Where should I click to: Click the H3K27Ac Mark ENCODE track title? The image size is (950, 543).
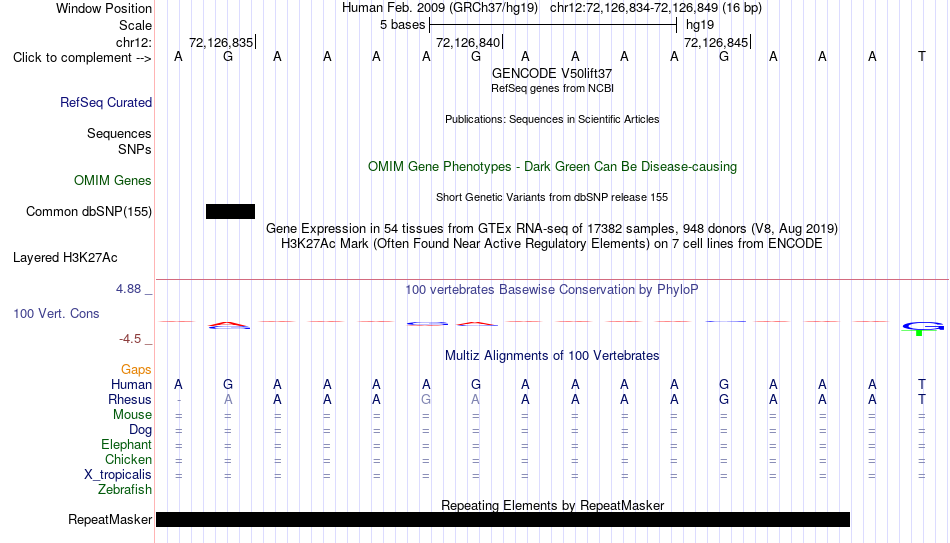(552, 244)
